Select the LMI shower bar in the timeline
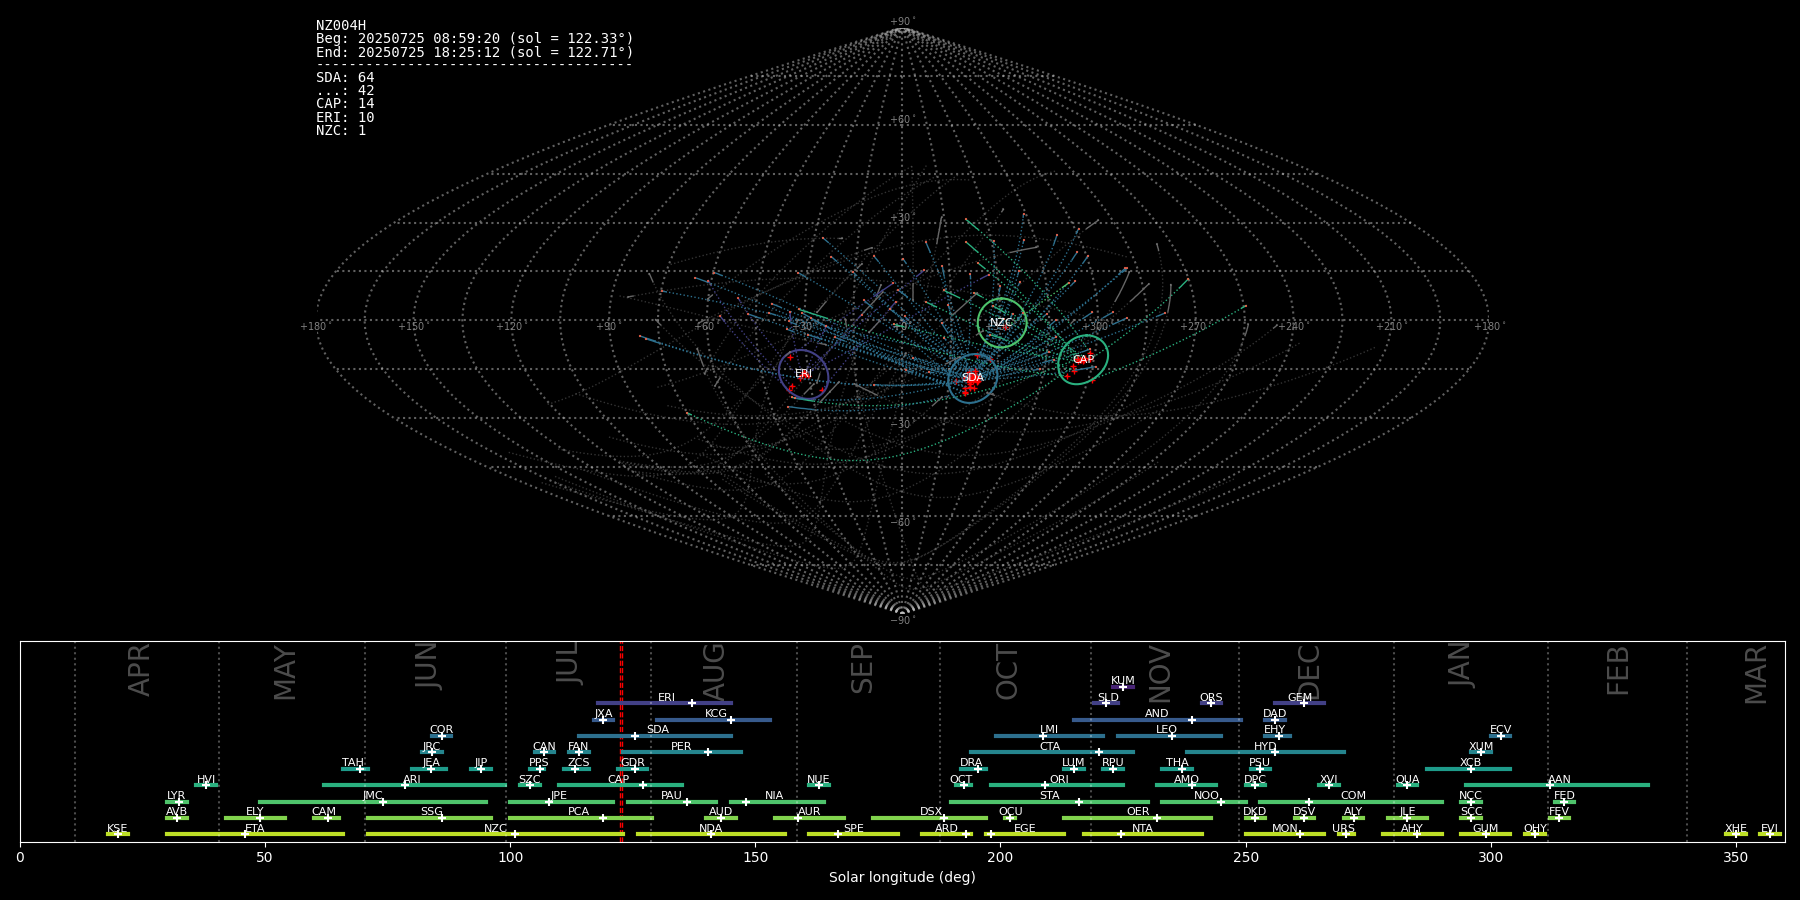The width and height of the screenshot is (1800, 900). [1049, 736]
